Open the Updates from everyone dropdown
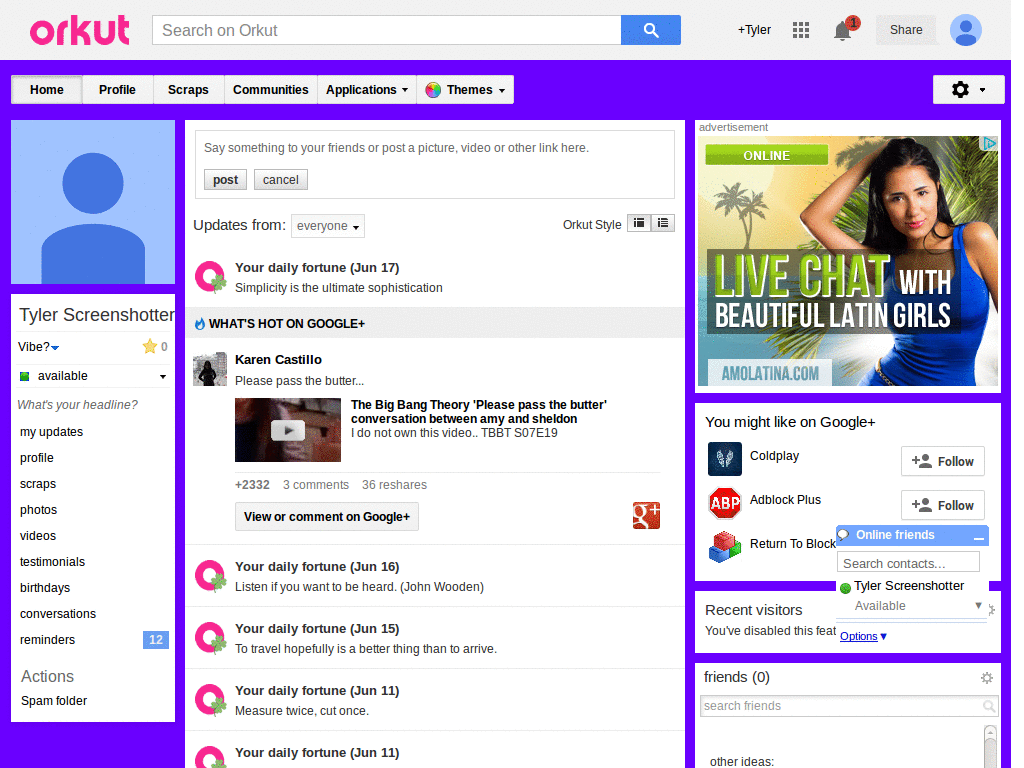Screen dimensions: 1024x768 coord(328,226)
